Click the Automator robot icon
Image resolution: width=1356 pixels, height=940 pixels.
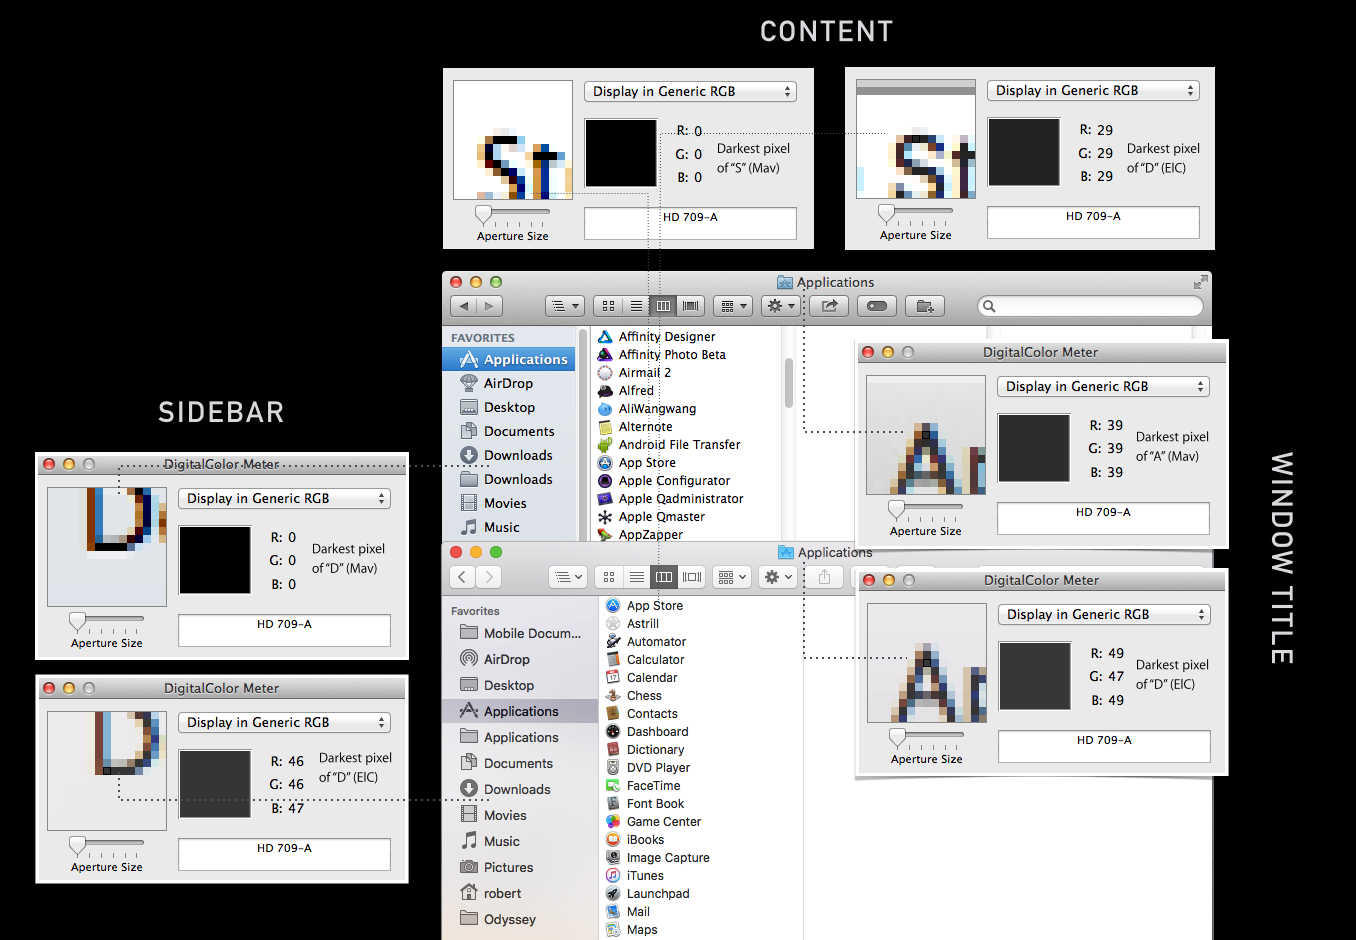click(613, 642)
